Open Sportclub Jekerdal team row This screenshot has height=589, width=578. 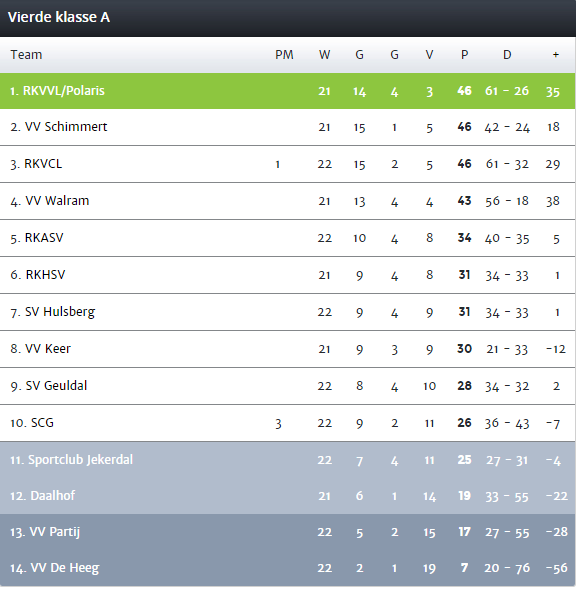click(288, 460)
